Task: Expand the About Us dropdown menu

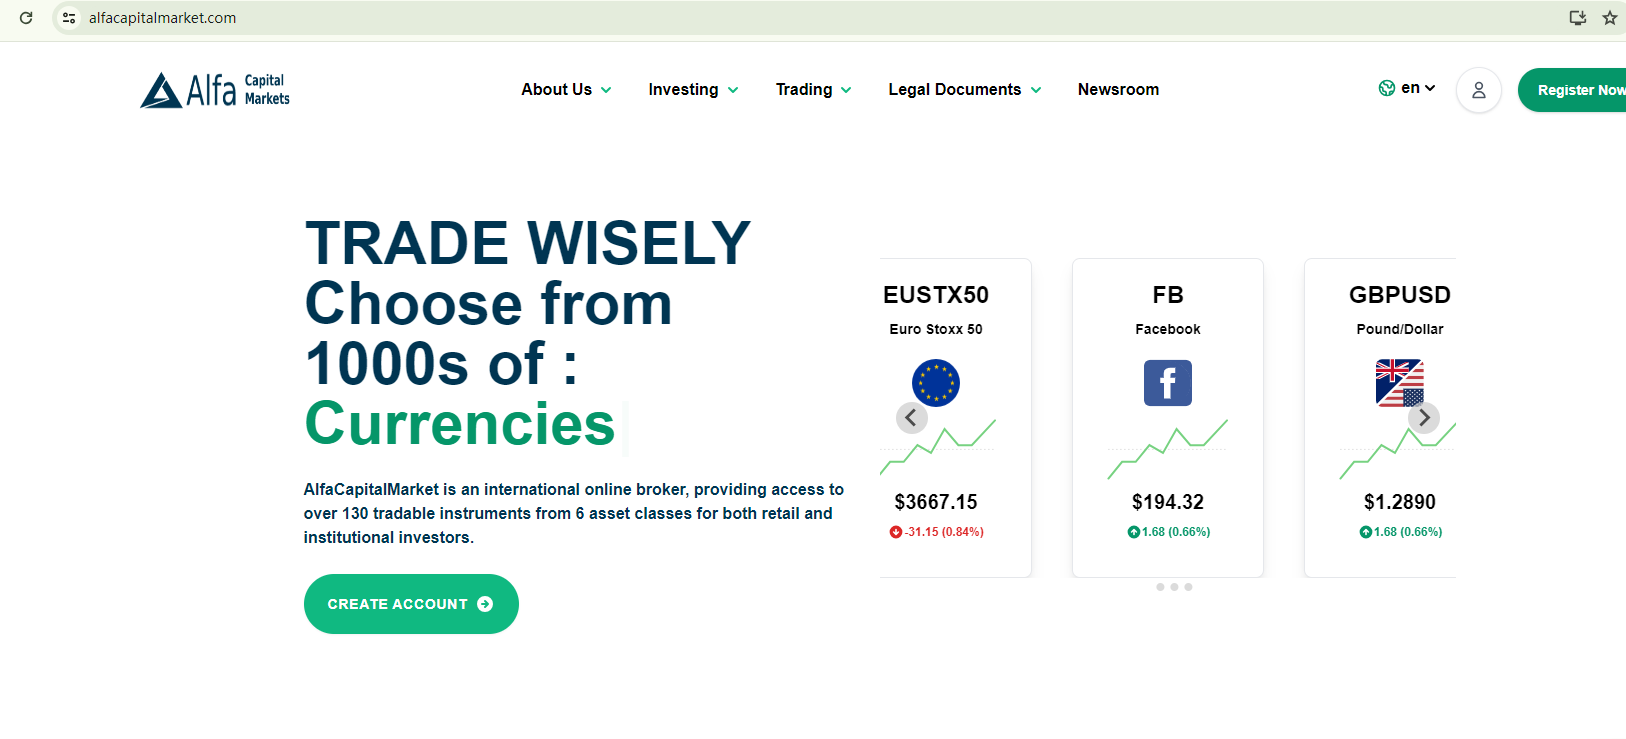Action: click(566, 90)
